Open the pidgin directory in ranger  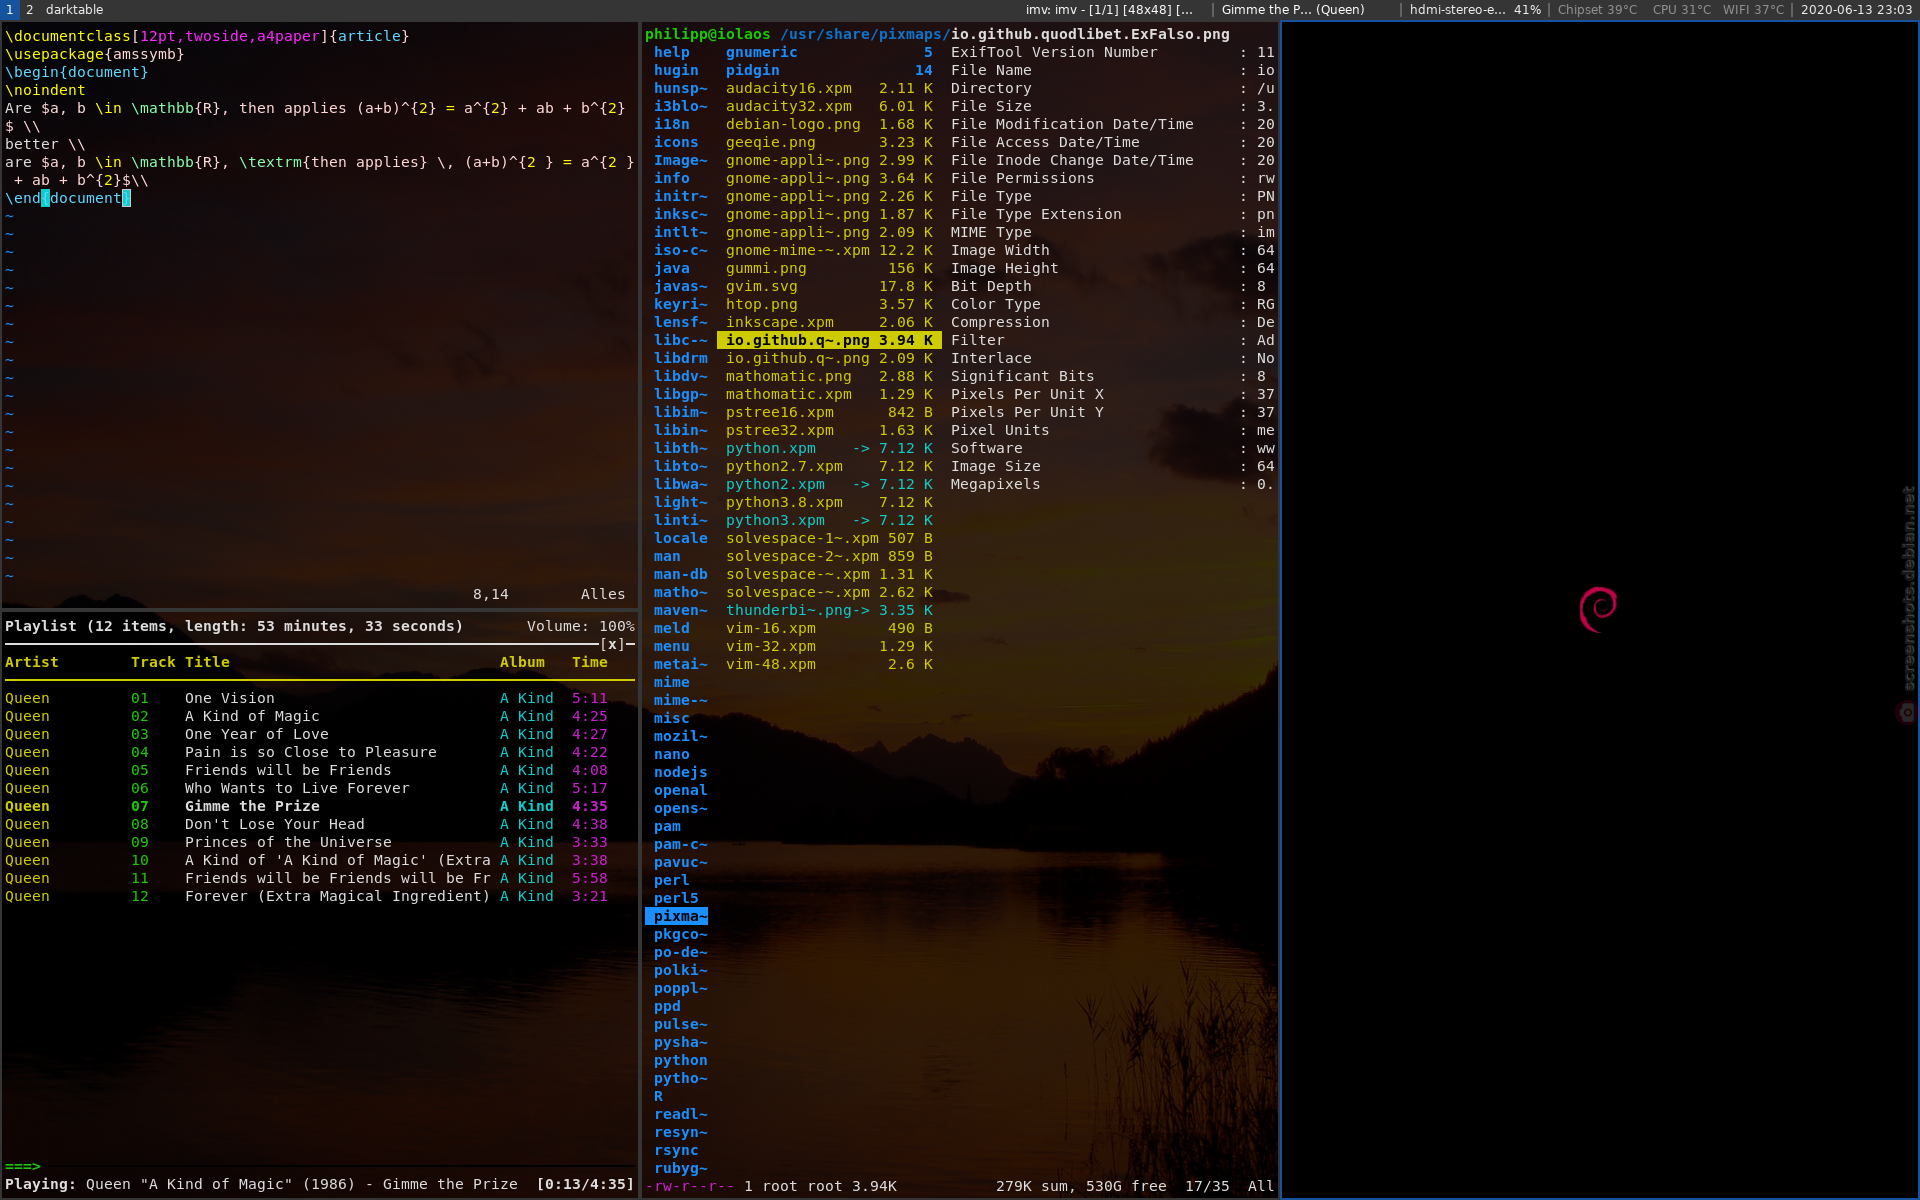coord(829,70)
